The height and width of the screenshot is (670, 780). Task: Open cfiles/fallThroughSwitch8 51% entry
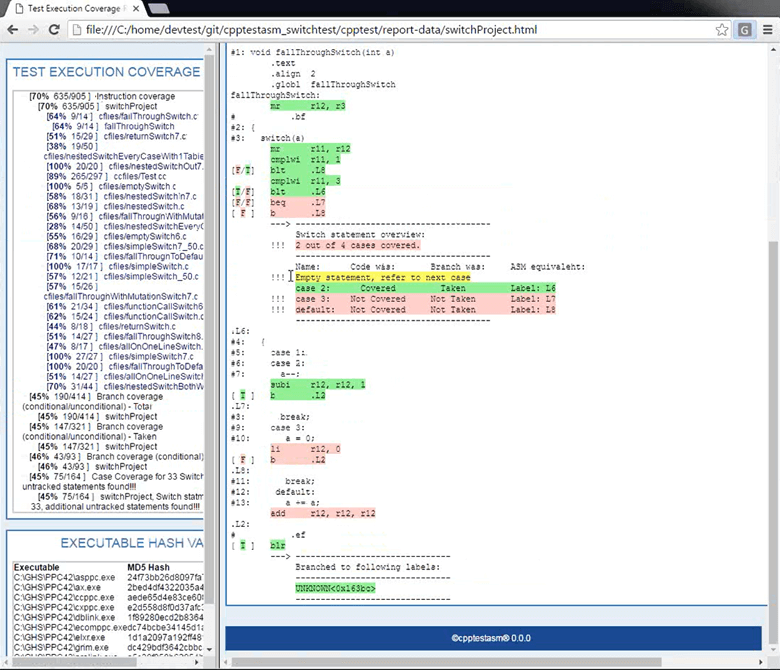tap(124, 337)
